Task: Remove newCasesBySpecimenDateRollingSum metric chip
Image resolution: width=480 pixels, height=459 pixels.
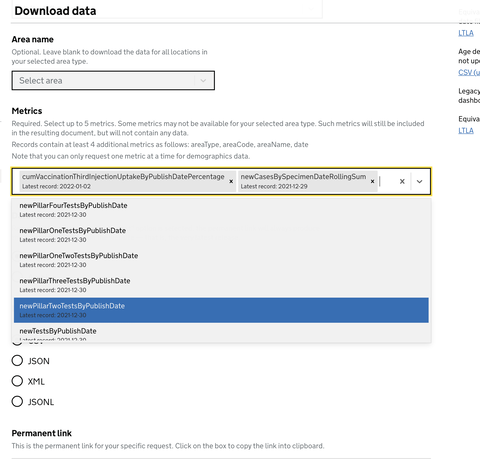Action: 372,181
